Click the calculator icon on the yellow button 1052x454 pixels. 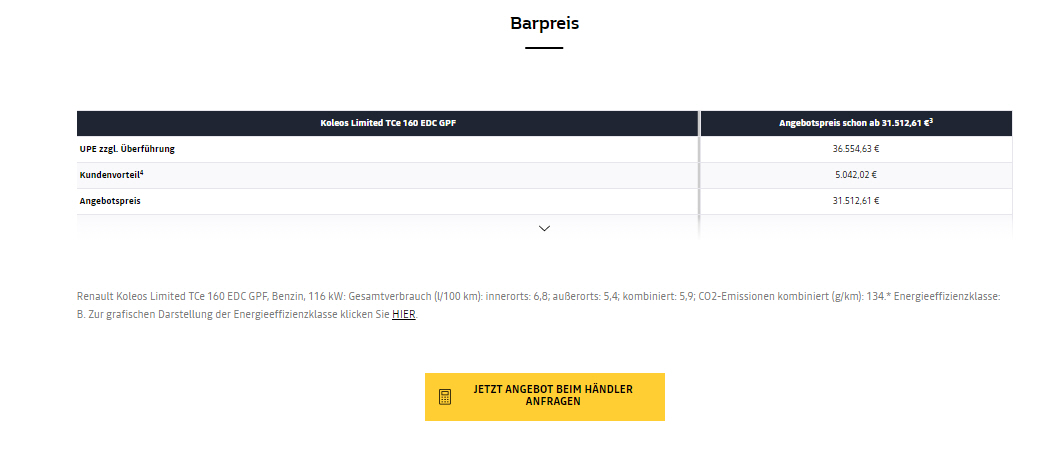click(445, 397)
